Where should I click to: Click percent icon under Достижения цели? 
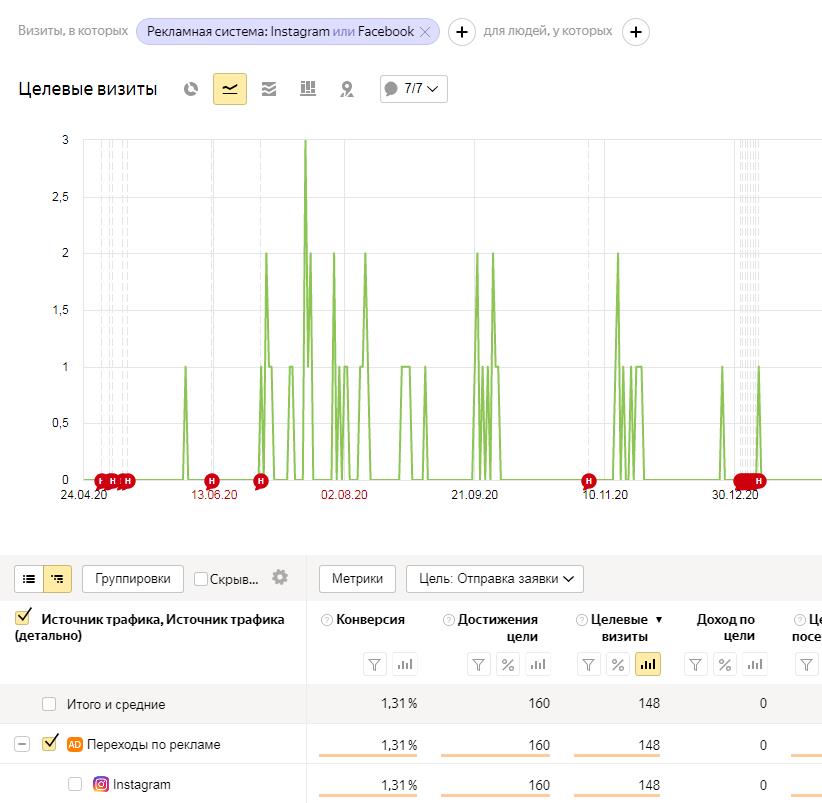[507, 665]
